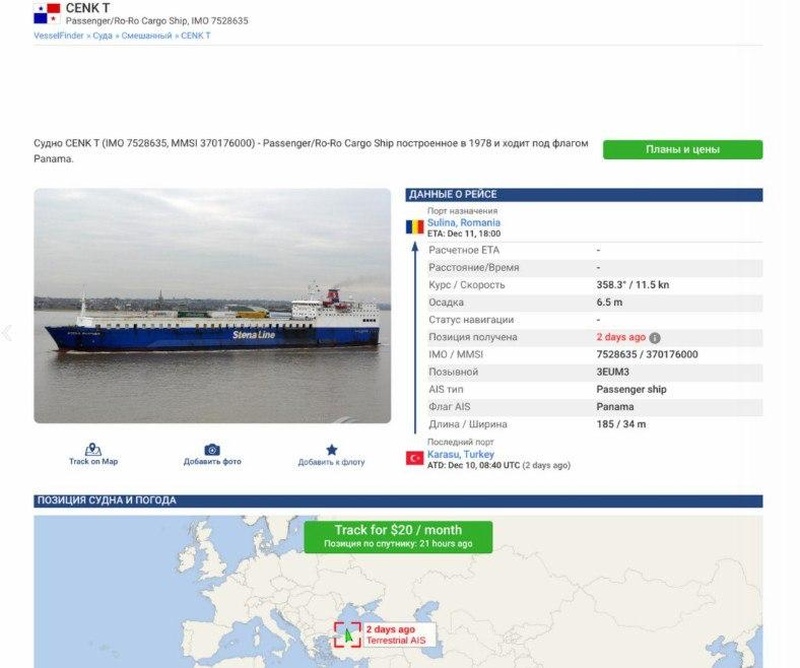Click the left arrow beside ship photo
Screen dimensions: 800x668
7,333
